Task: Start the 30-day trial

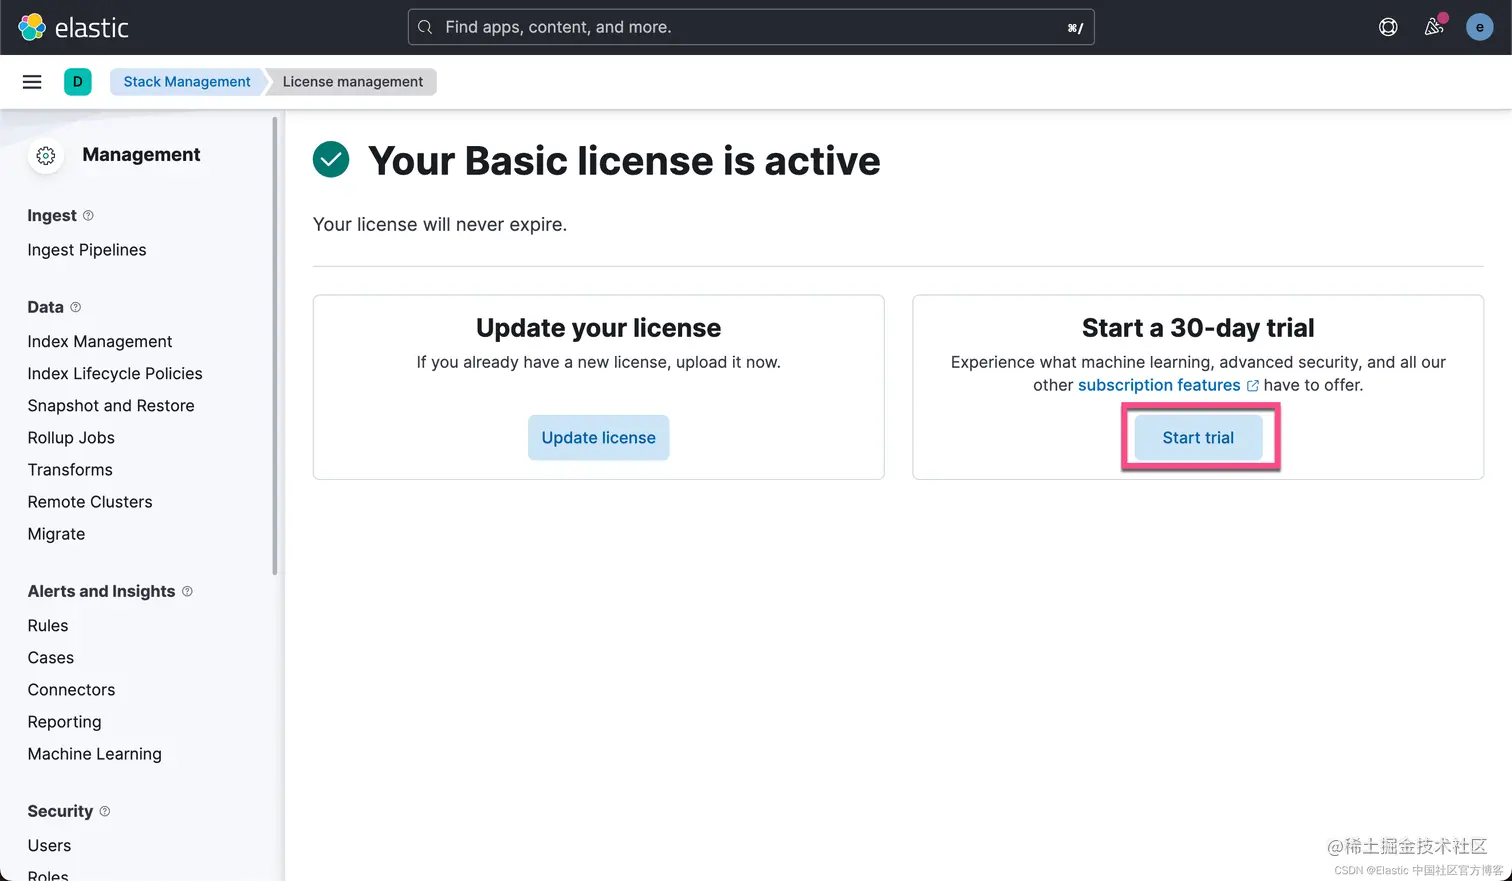Action: click(x=1198, y=438)
